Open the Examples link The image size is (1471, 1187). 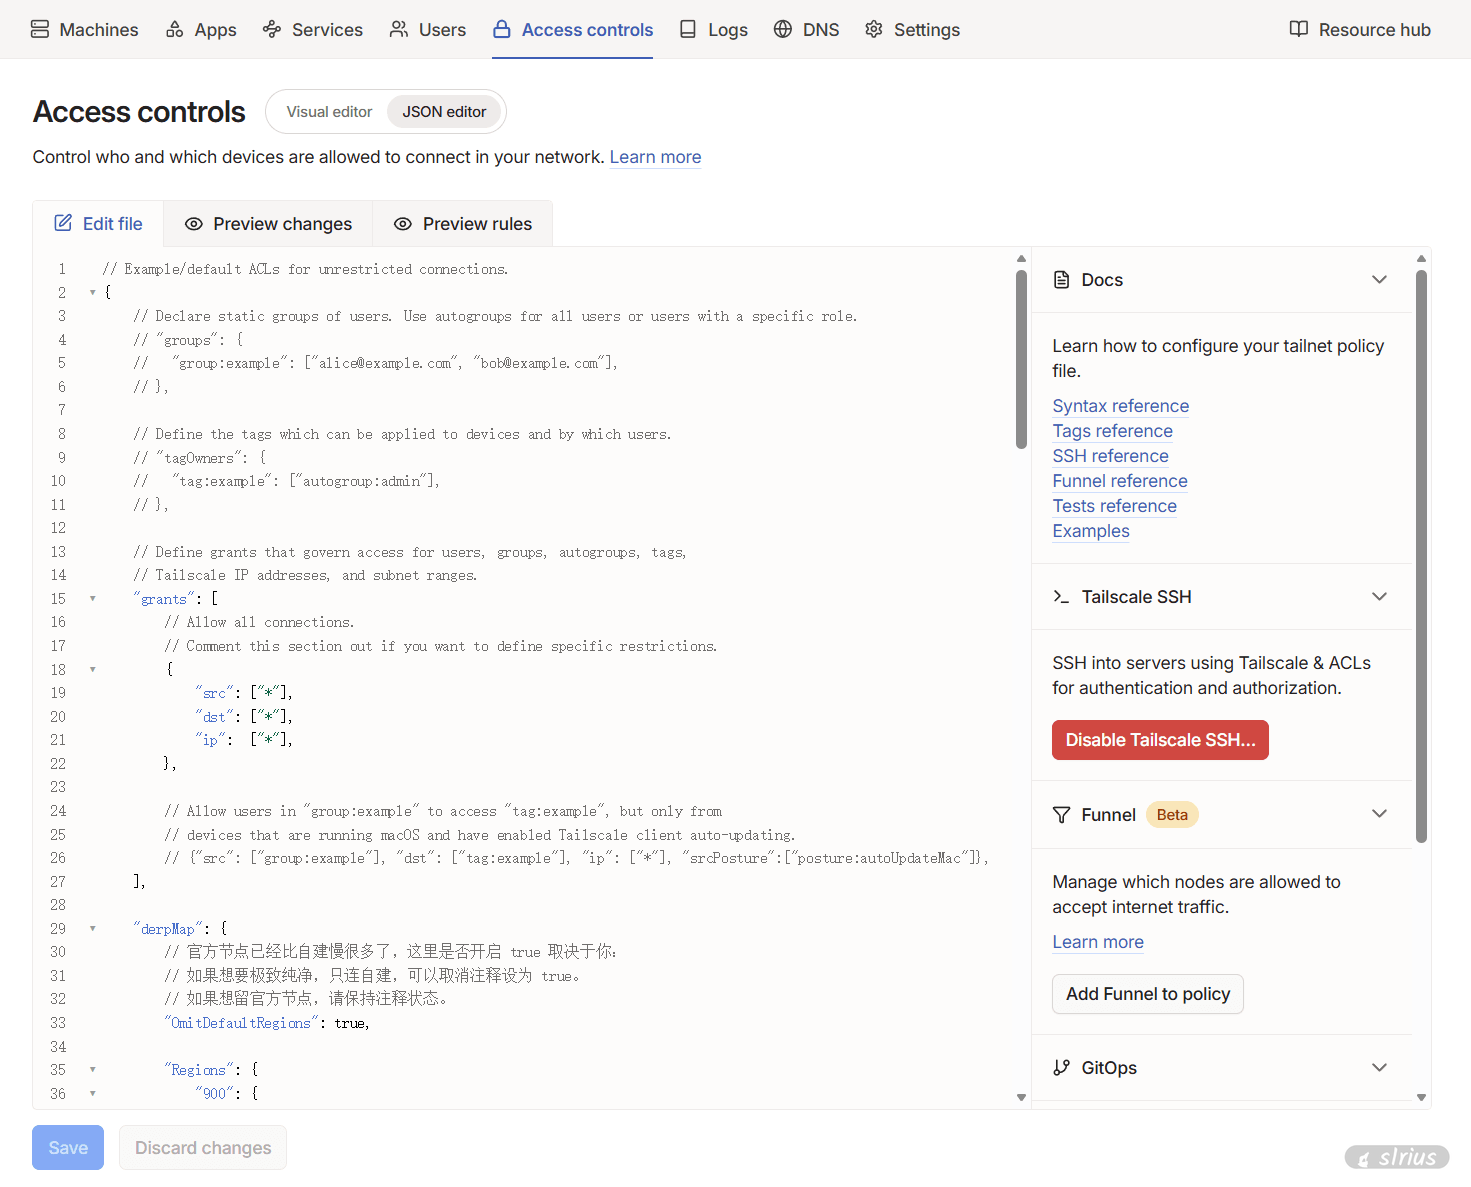pos(1091,531)
